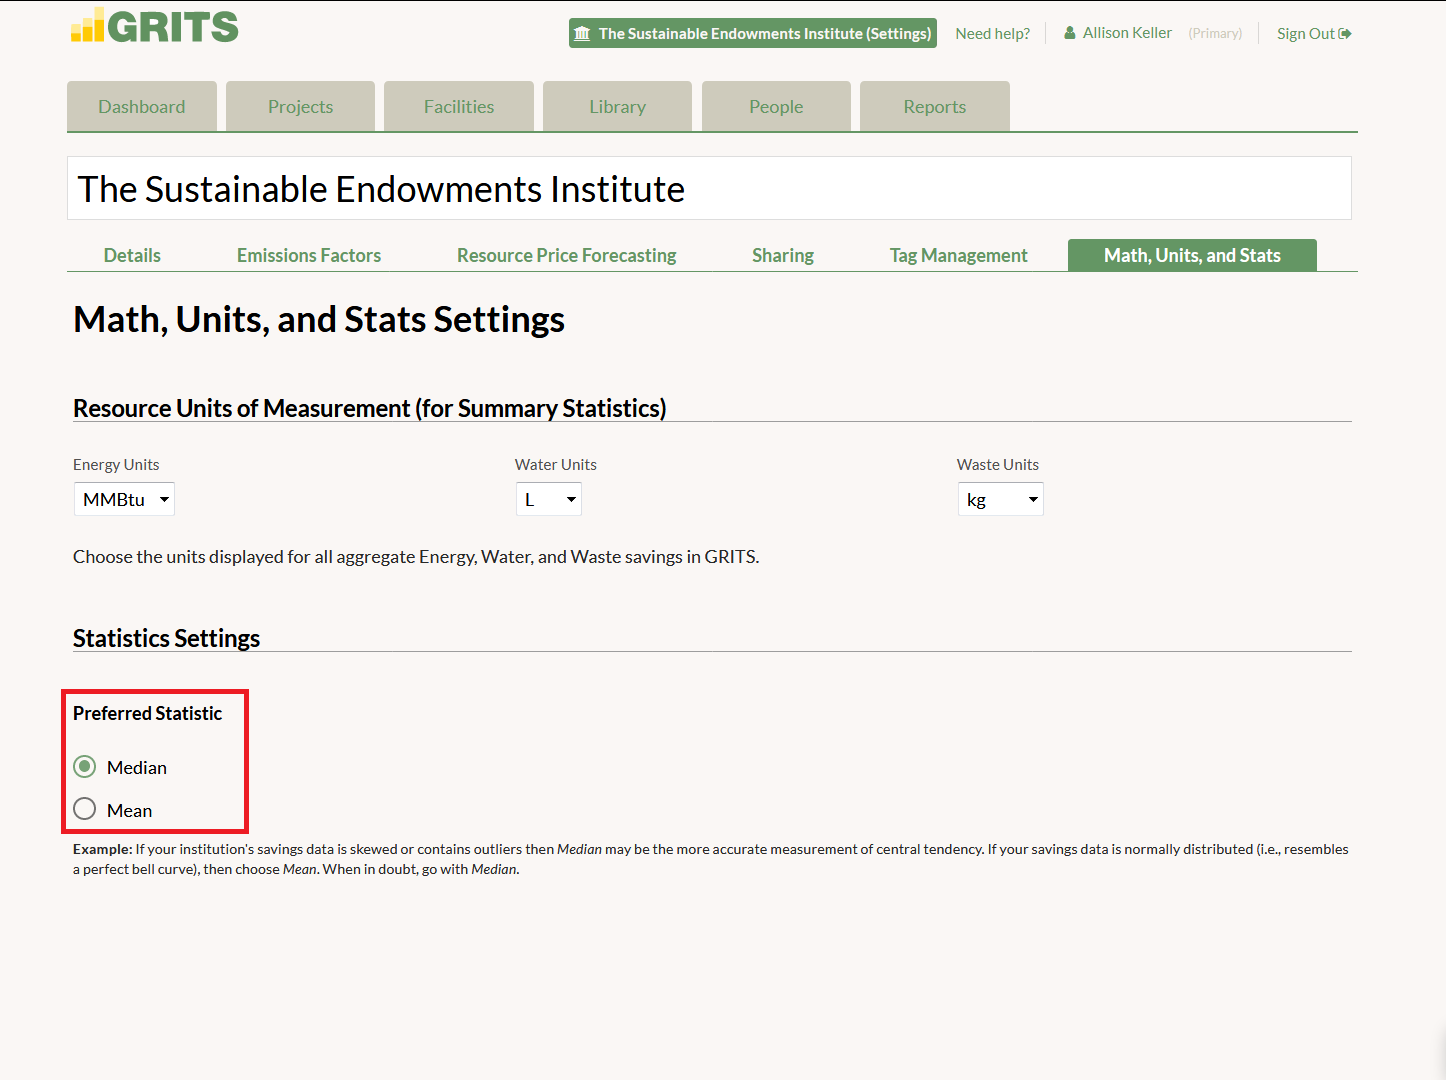Open the Tag Management tab
Screen dimensions: 1446x1080
click(x=959, y=255)
